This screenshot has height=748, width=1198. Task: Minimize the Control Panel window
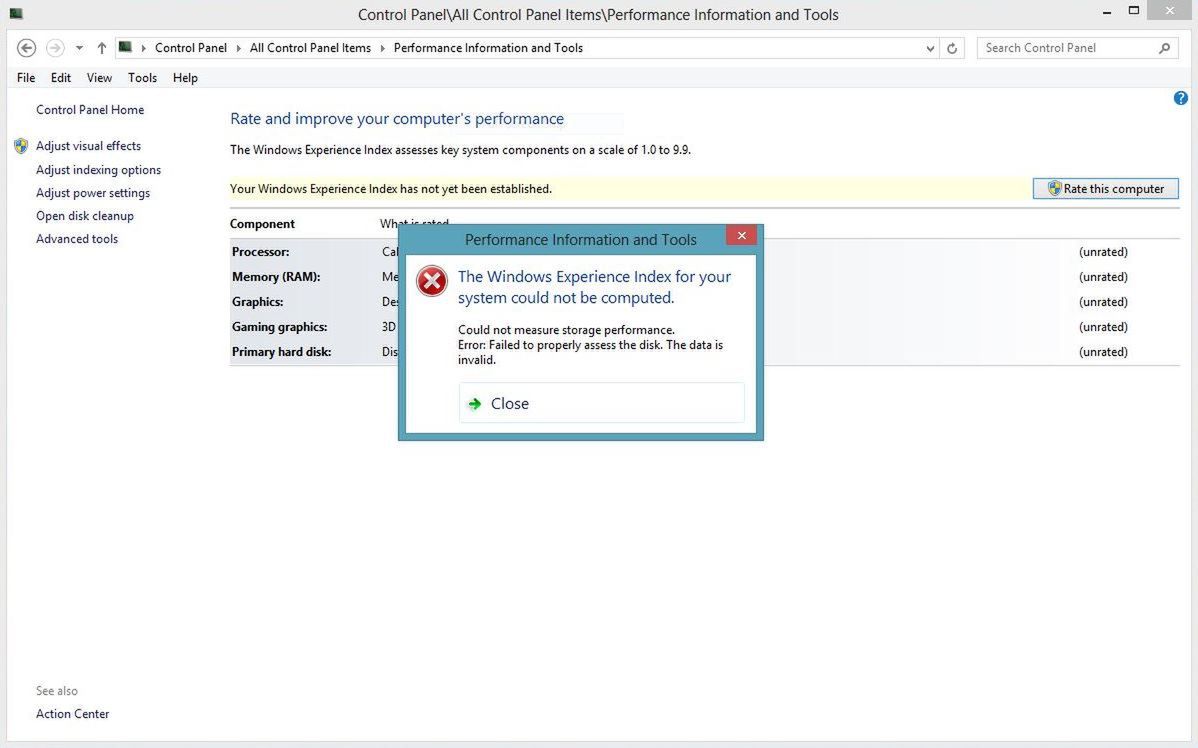click(x=1107, y=11)
